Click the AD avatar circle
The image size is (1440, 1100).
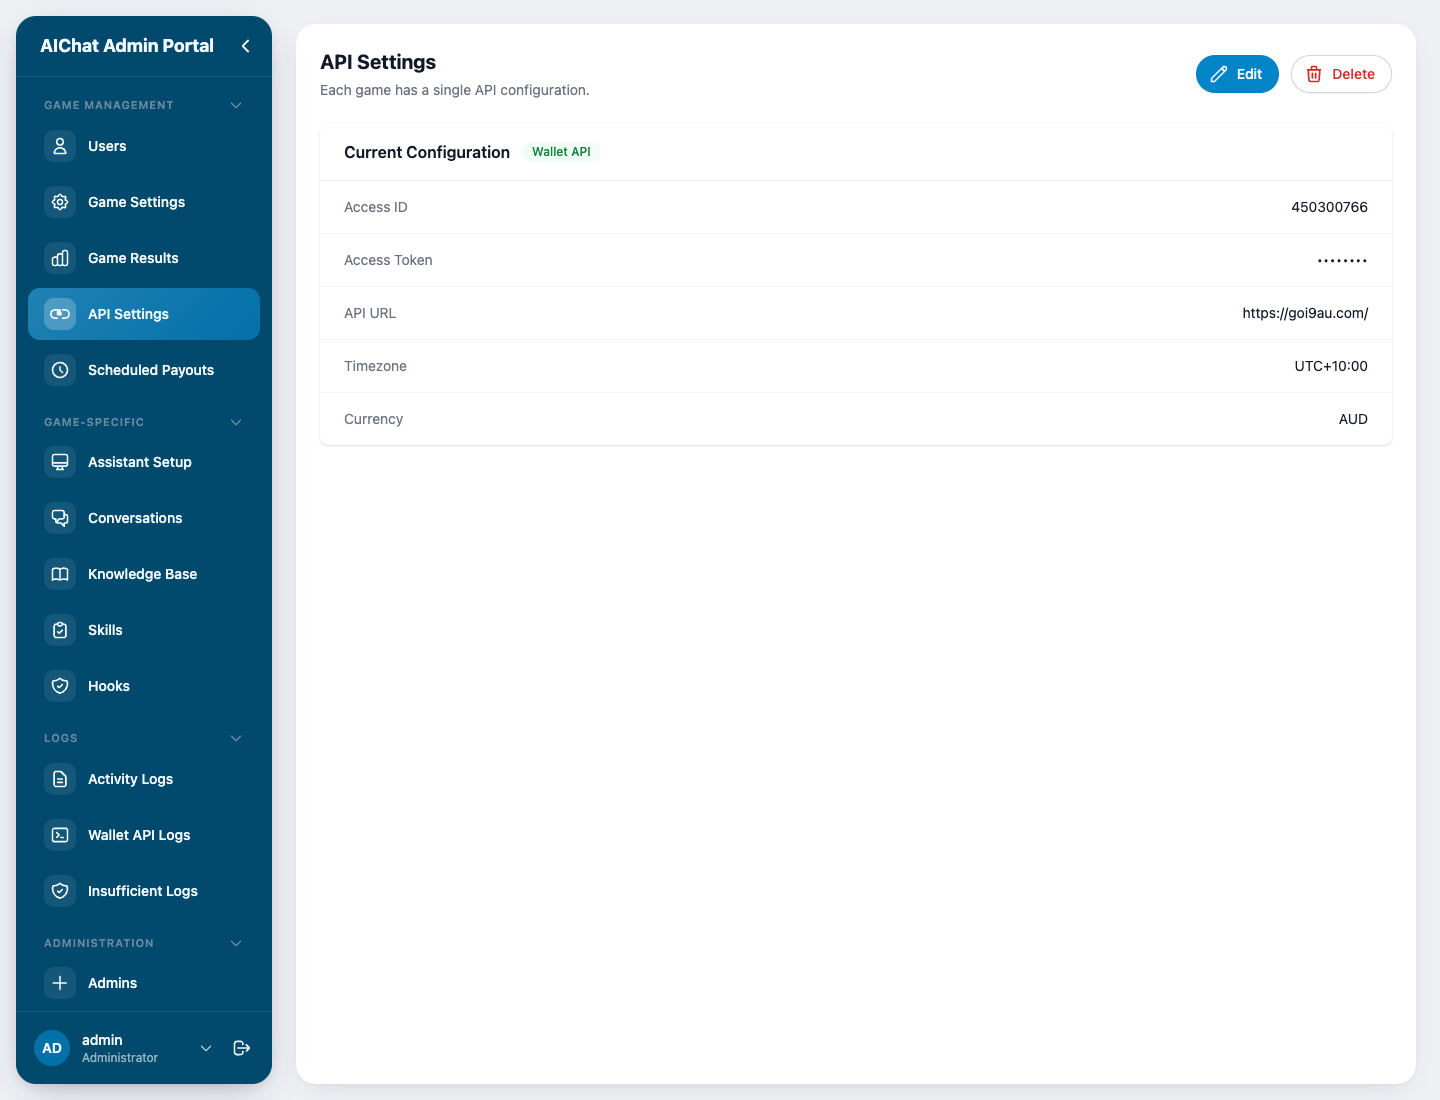(x=52, y=1048)
